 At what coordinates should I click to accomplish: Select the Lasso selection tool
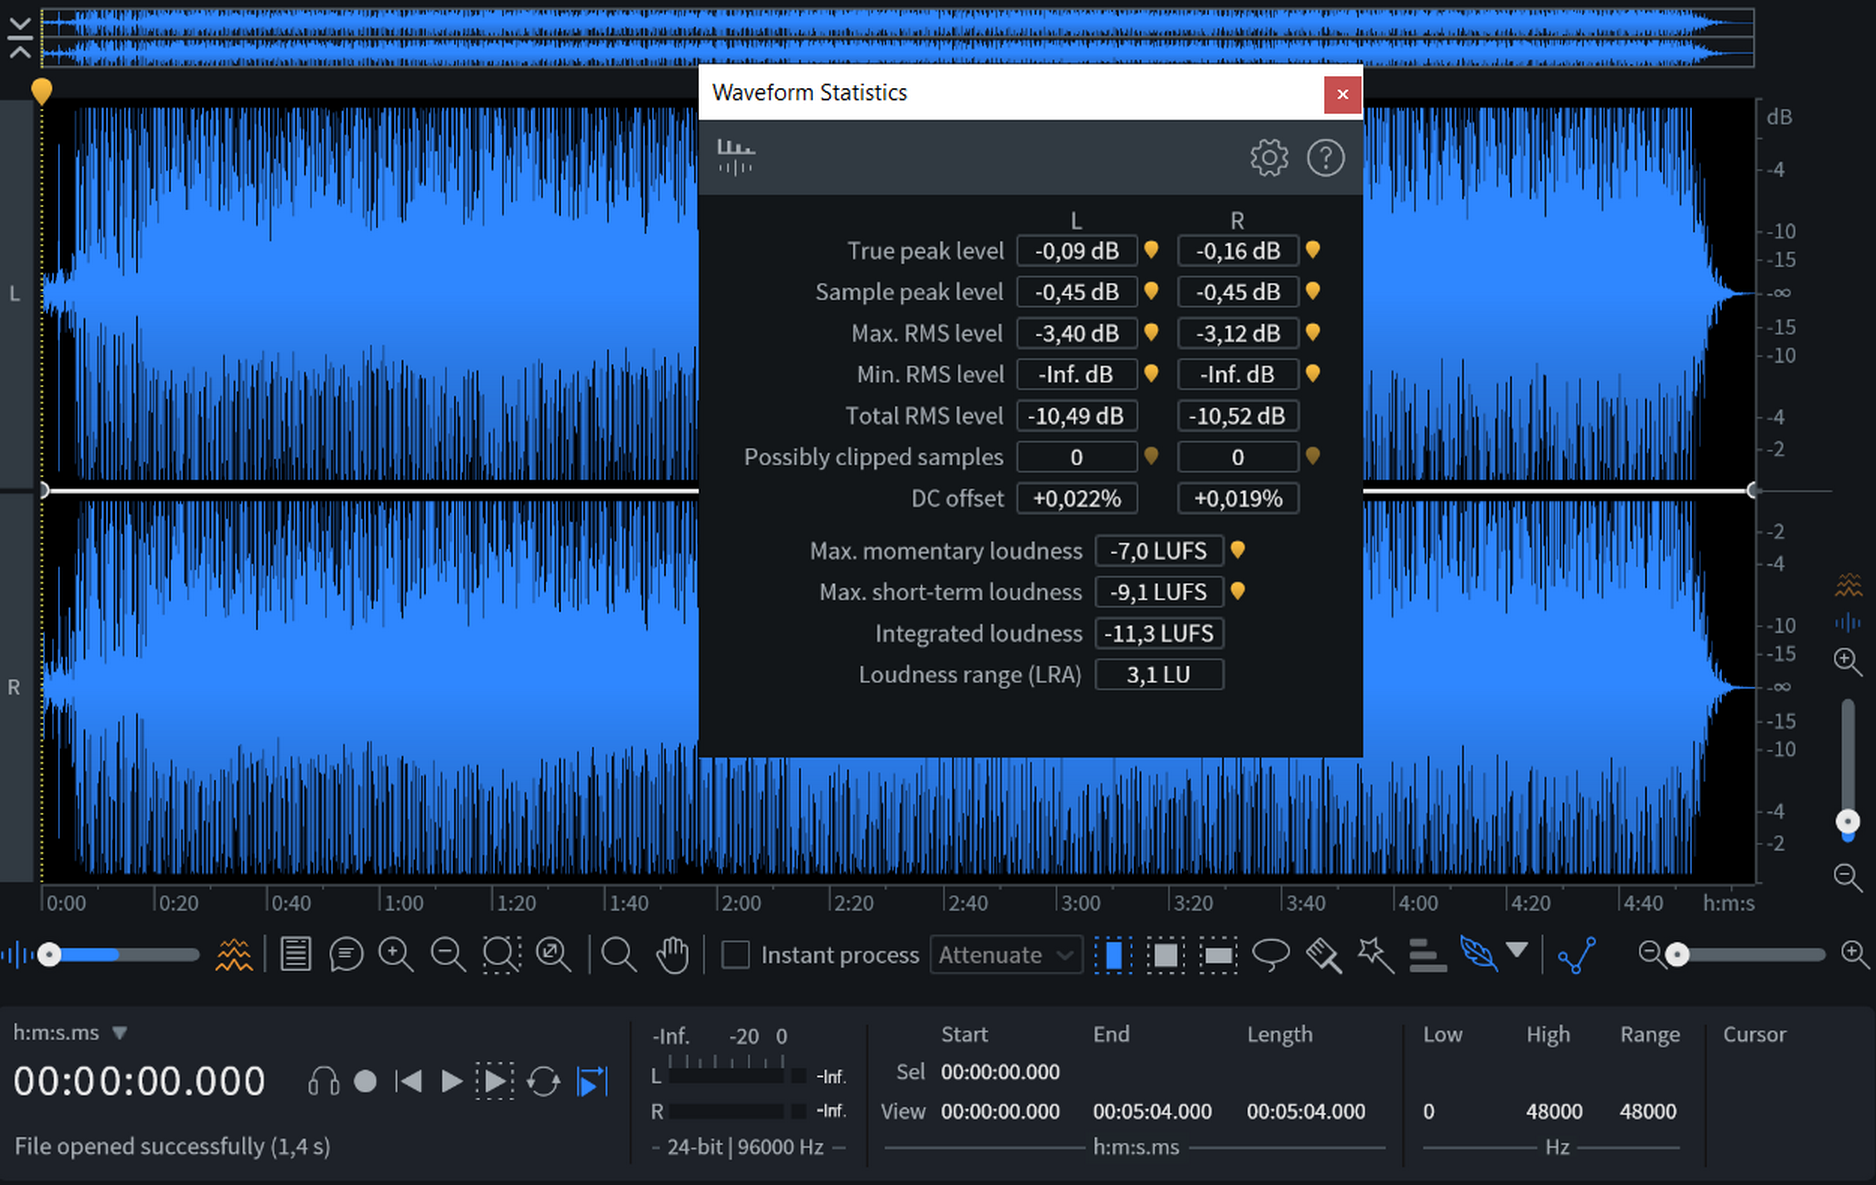point(1270,955)
